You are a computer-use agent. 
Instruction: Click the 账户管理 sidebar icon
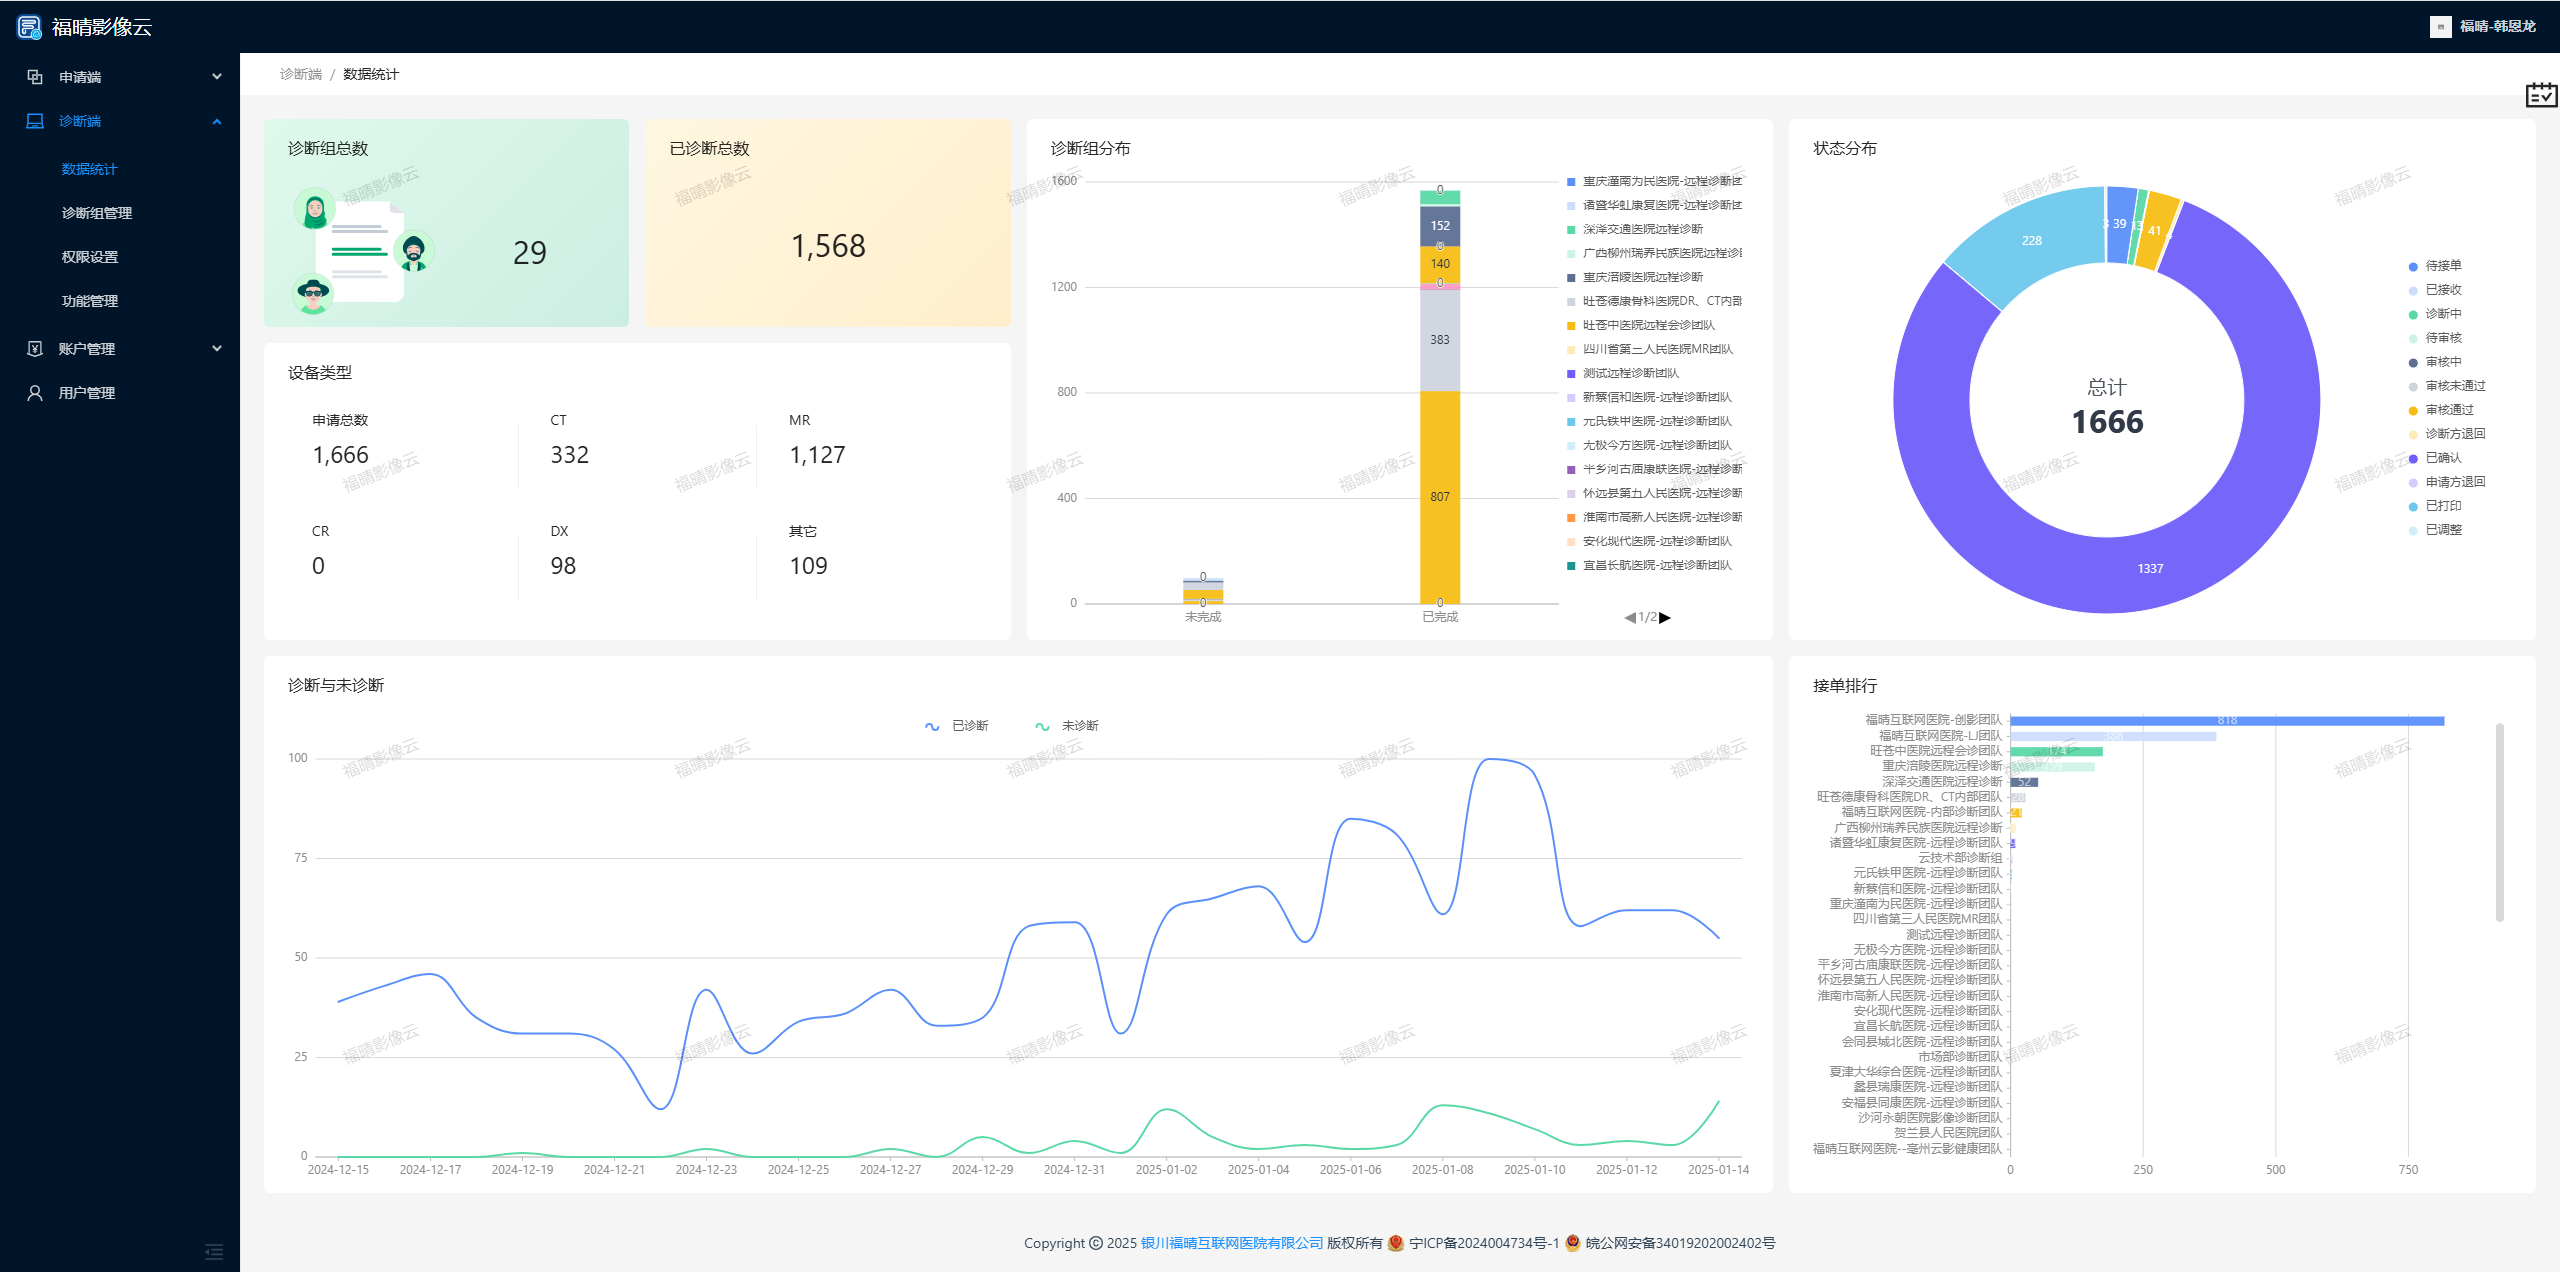pos(35,349)
